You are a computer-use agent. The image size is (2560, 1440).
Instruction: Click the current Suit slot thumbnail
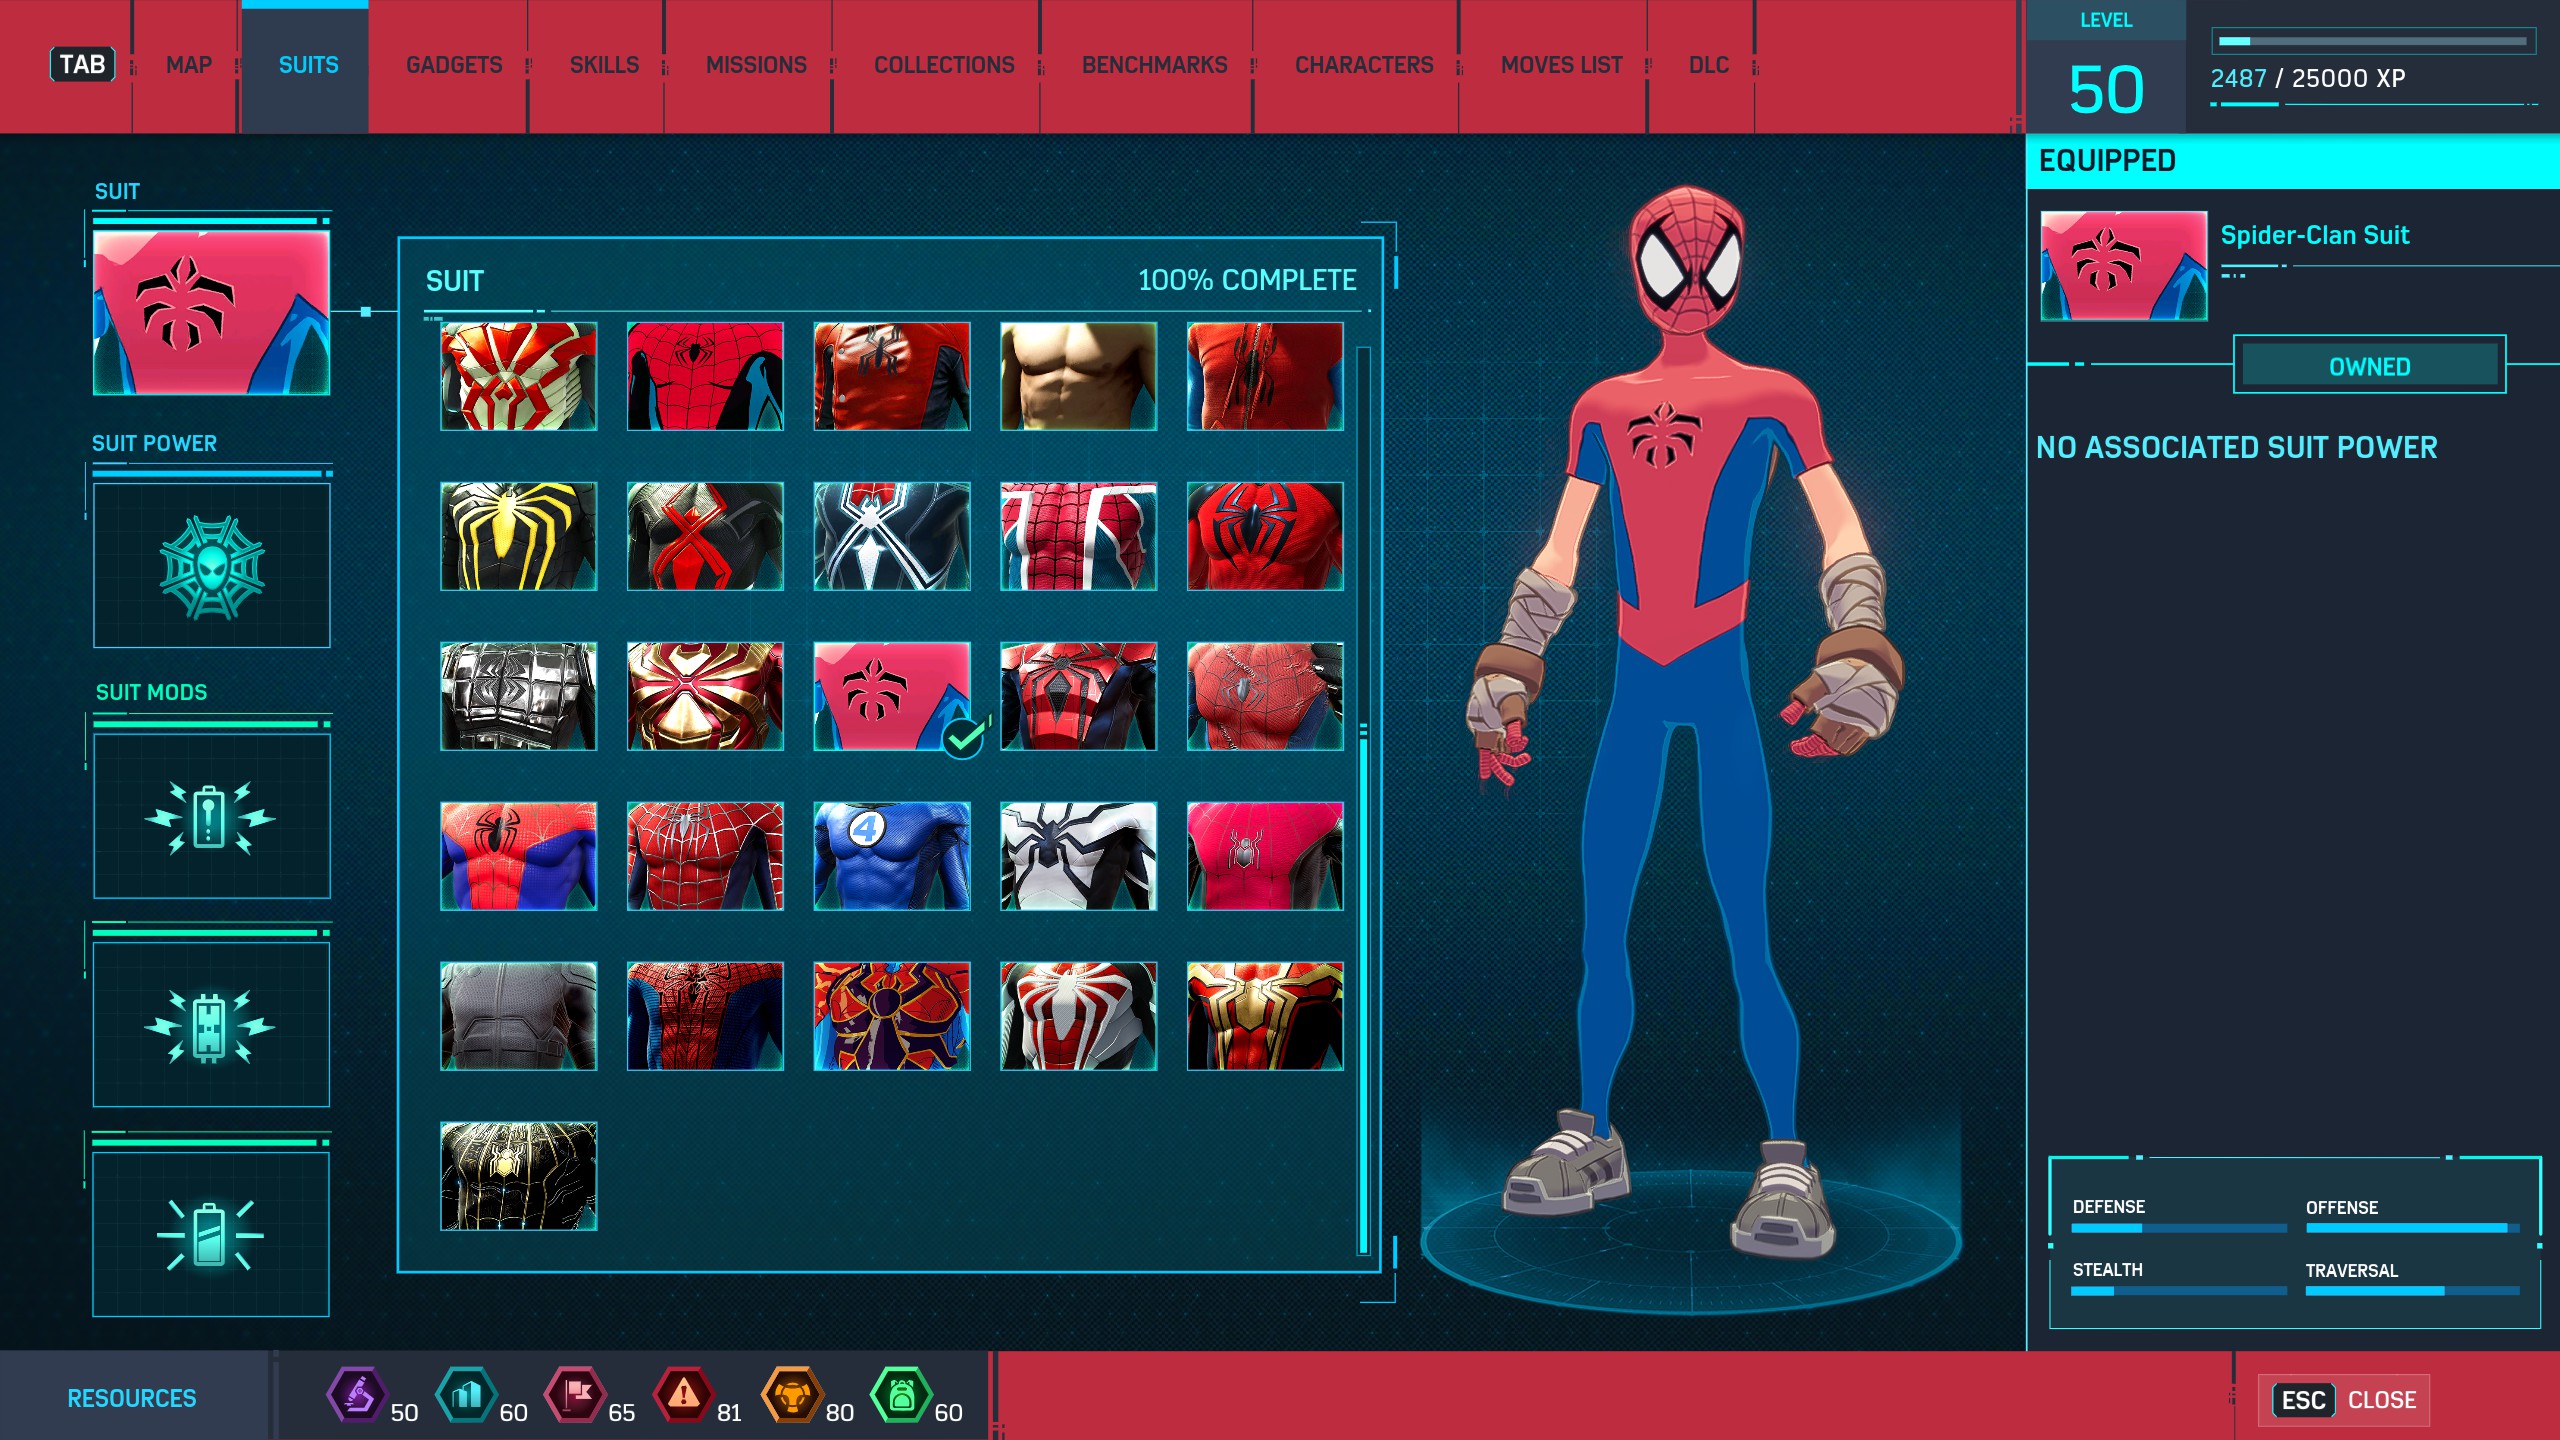[x=211, y=313]
